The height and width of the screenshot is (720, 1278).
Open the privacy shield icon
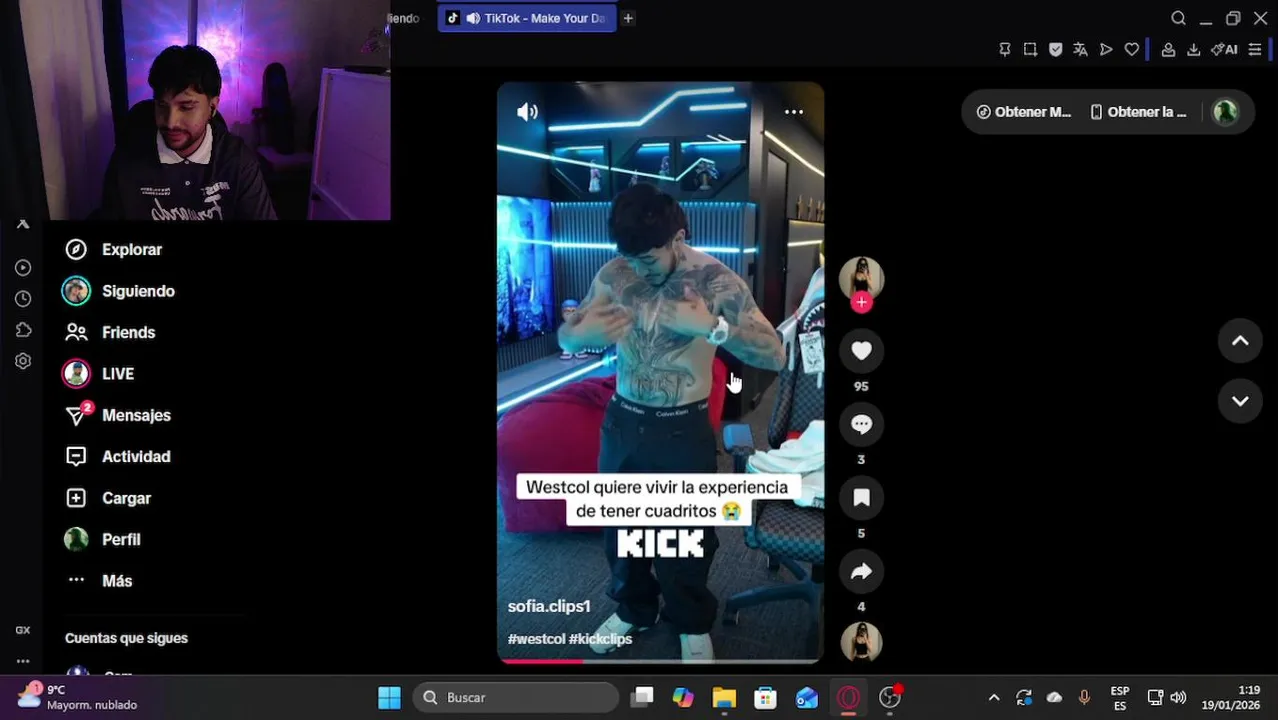(x=1055, y=49)
